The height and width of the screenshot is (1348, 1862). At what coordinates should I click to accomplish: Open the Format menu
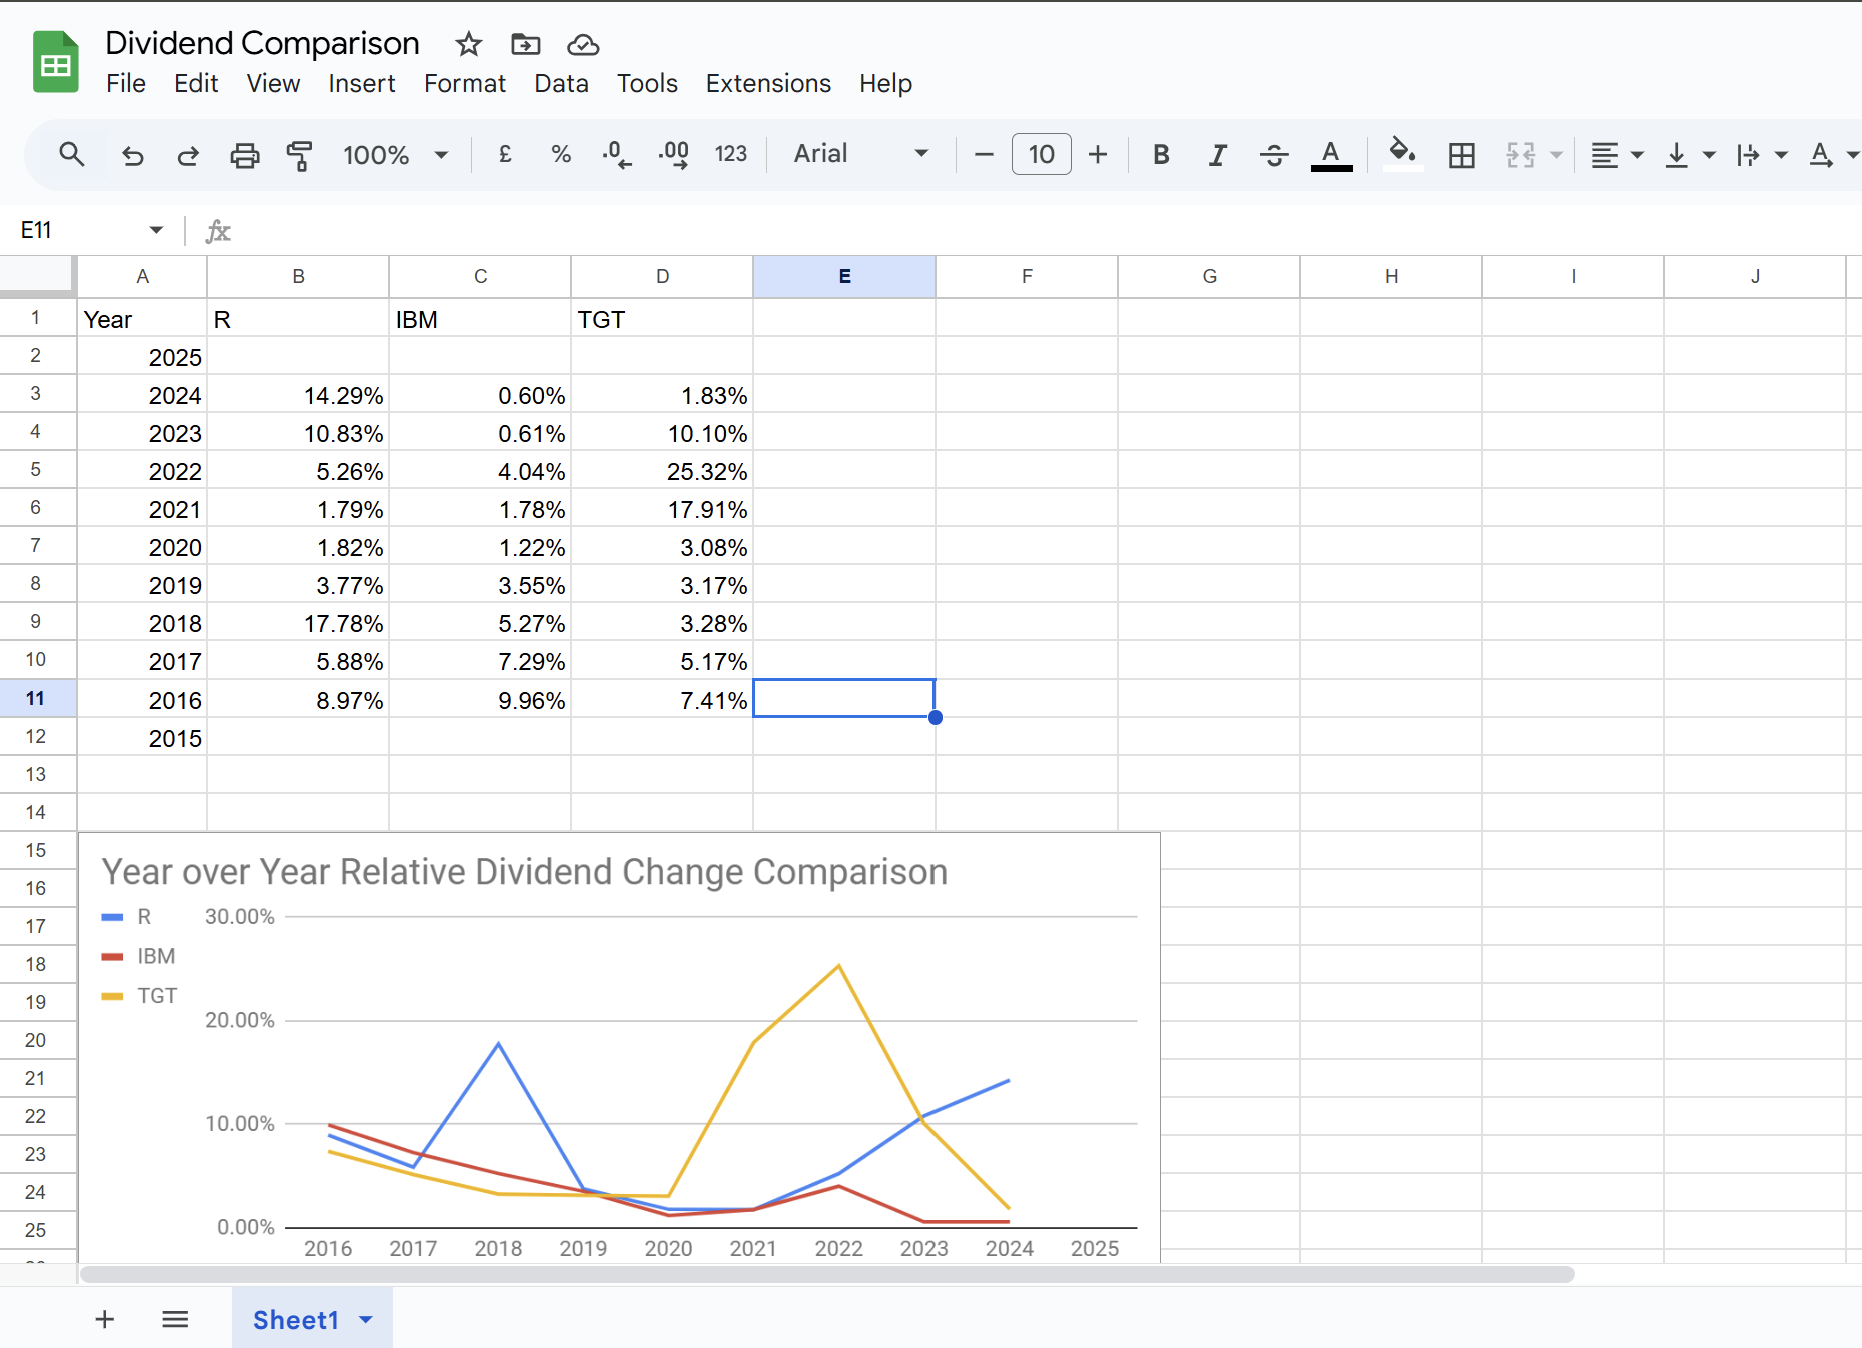465,84
